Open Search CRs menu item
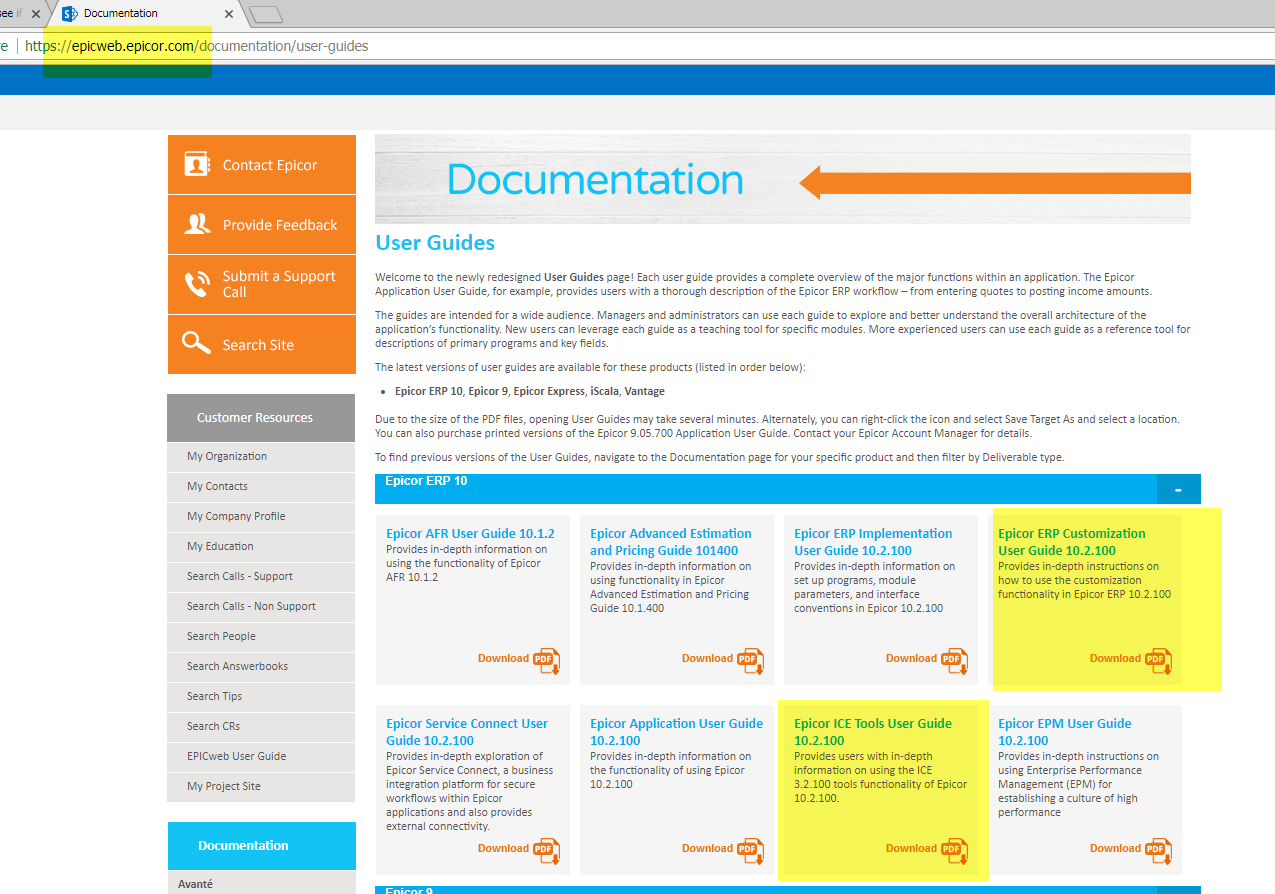Image resolution: width=1275 pixels, height=894 pixels. coord(261,726)
